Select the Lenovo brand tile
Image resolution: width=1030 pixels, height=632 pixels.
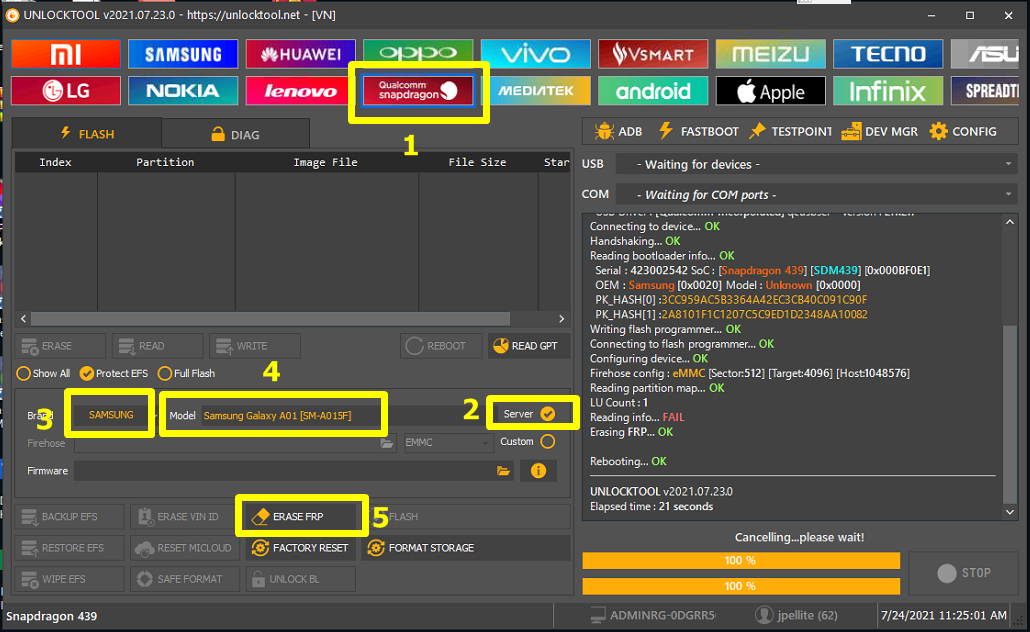pyautogui.click(x=300, y=91)
